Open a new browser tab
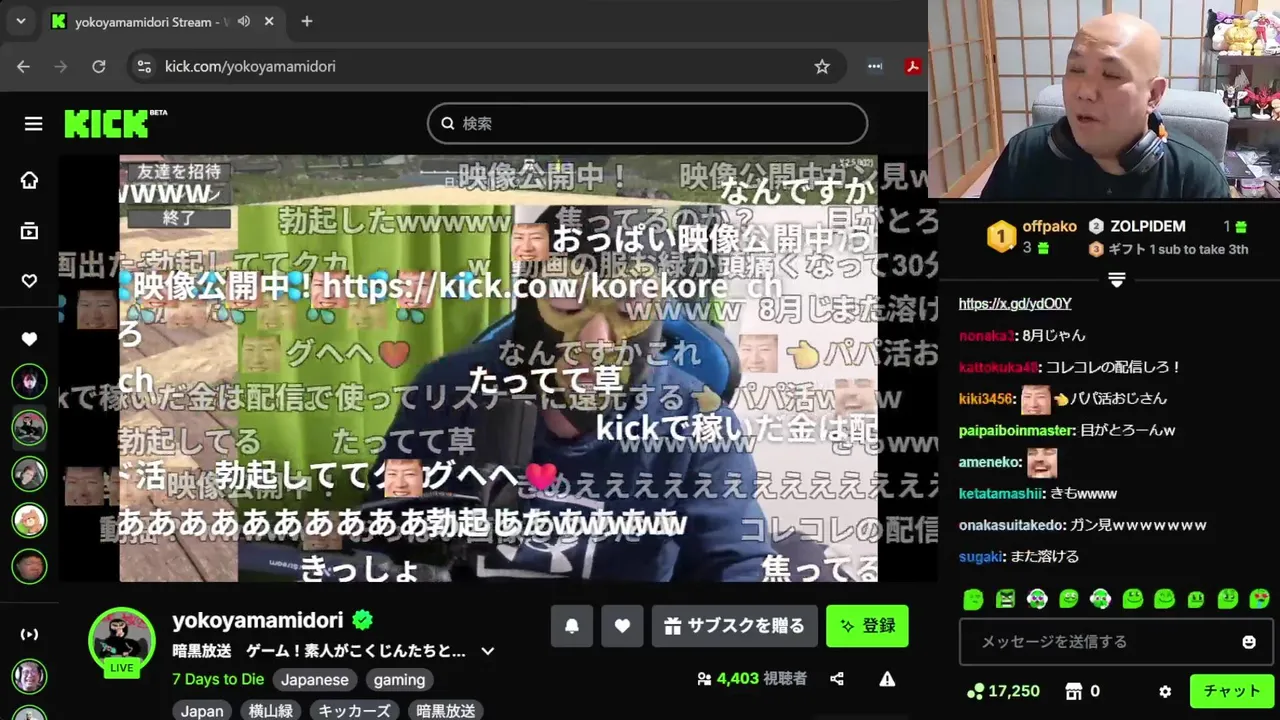This screenshot has width=1280, height=720. point(307,21)
